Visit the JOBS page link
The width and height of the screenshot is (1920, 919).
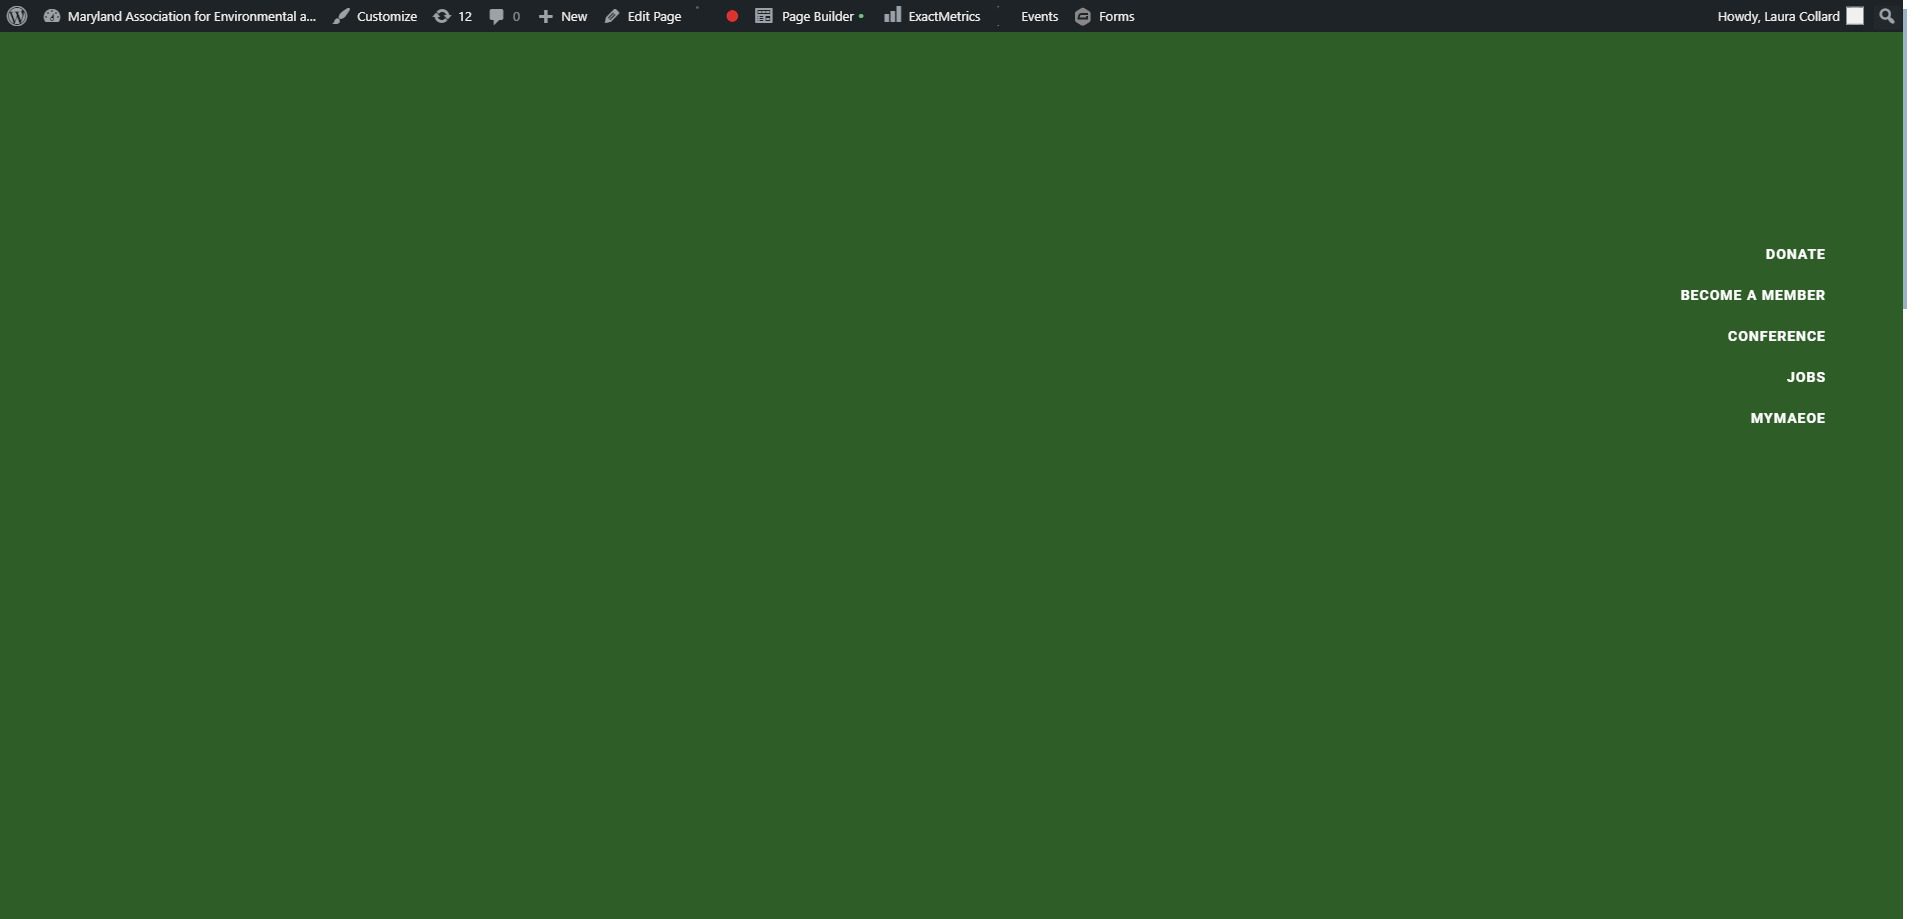[x=1805, y=377]
